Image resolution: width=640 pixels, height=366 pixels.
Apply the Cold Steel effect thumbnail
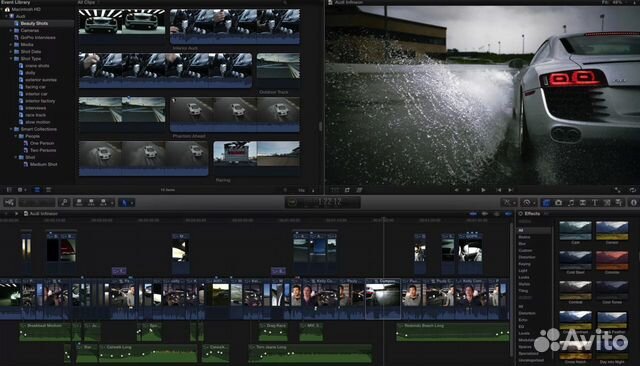(x=576, y=260)
